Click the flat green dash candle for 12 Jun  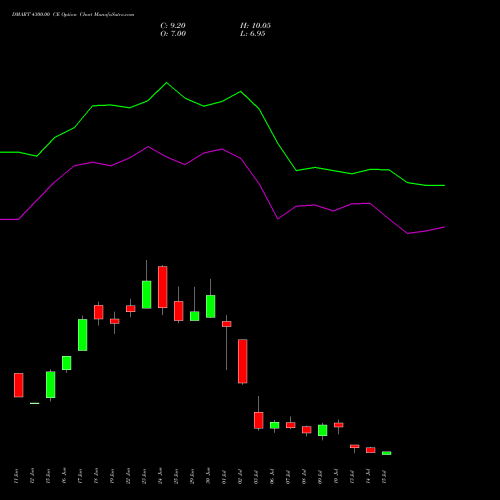pyautogui.click(x=35, y=403)
